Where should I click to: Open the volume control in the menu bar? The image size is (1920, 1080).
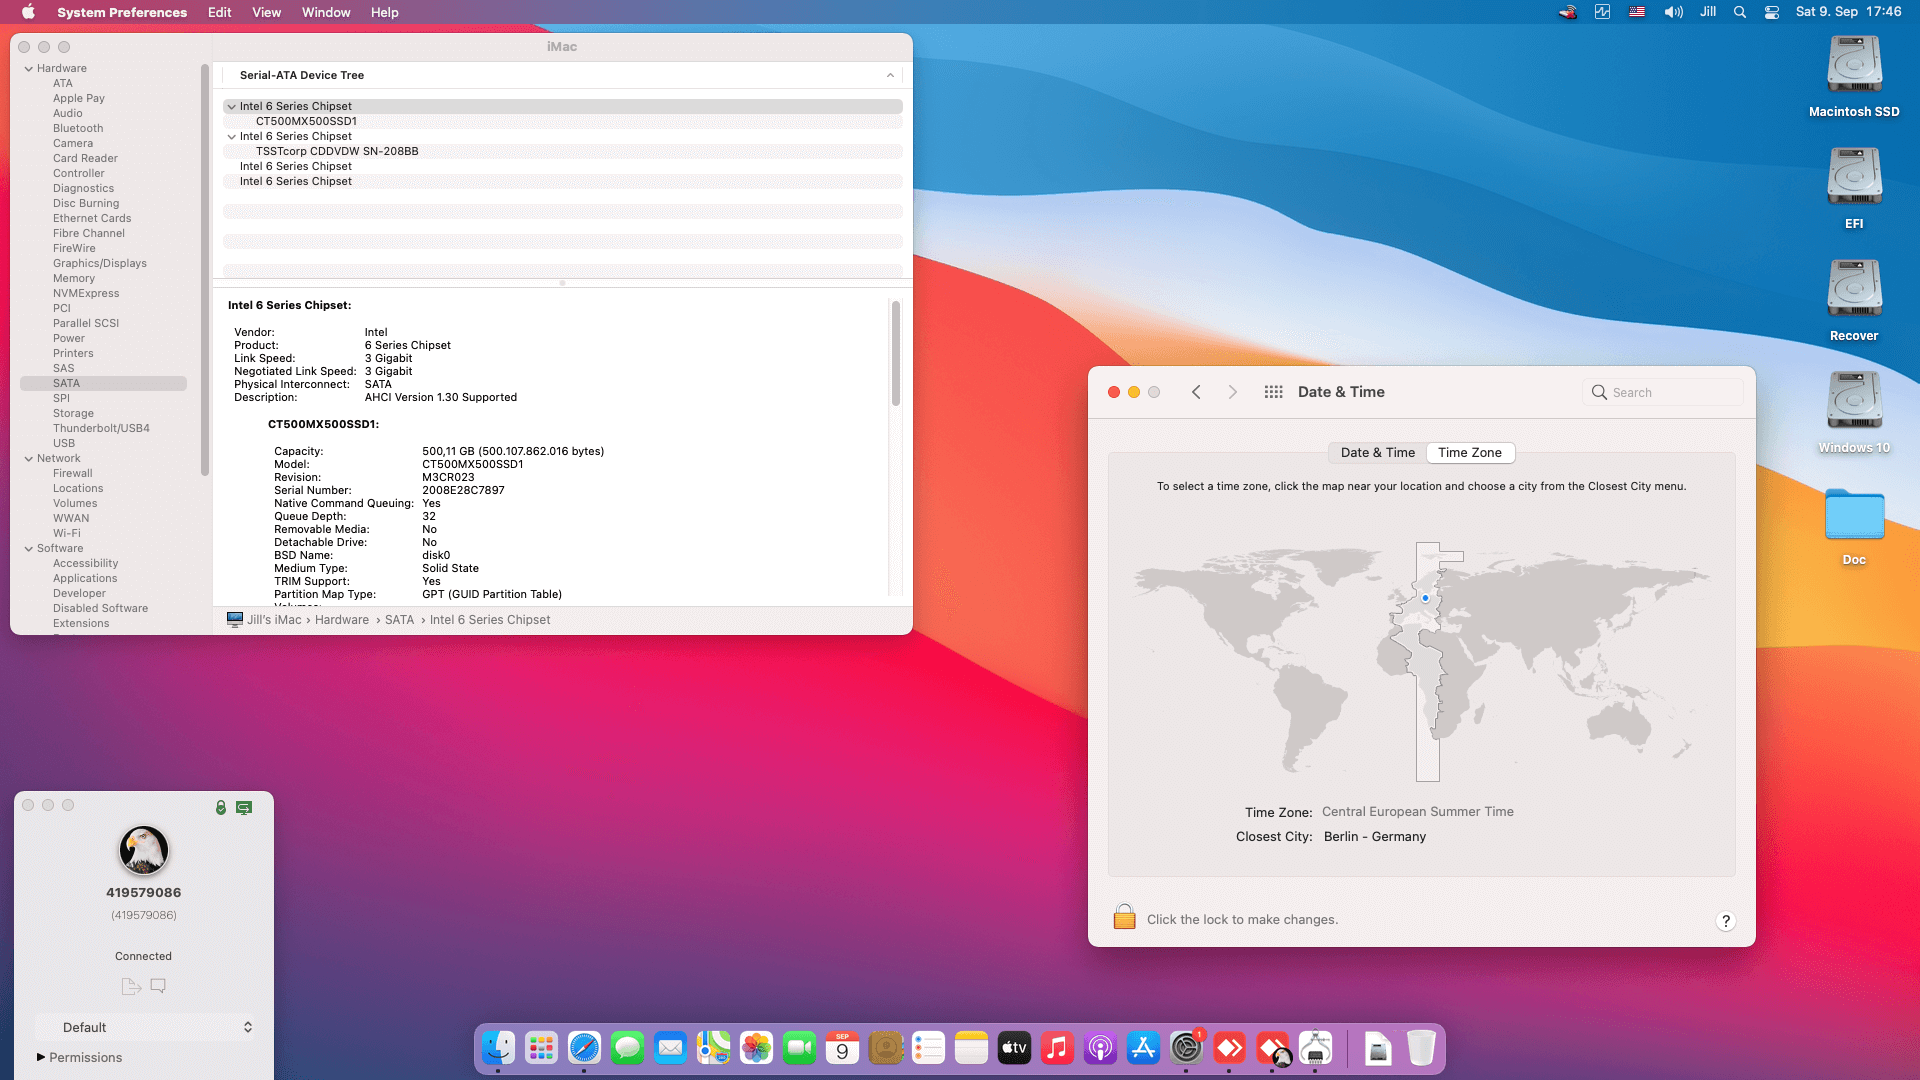[1673, 12]
